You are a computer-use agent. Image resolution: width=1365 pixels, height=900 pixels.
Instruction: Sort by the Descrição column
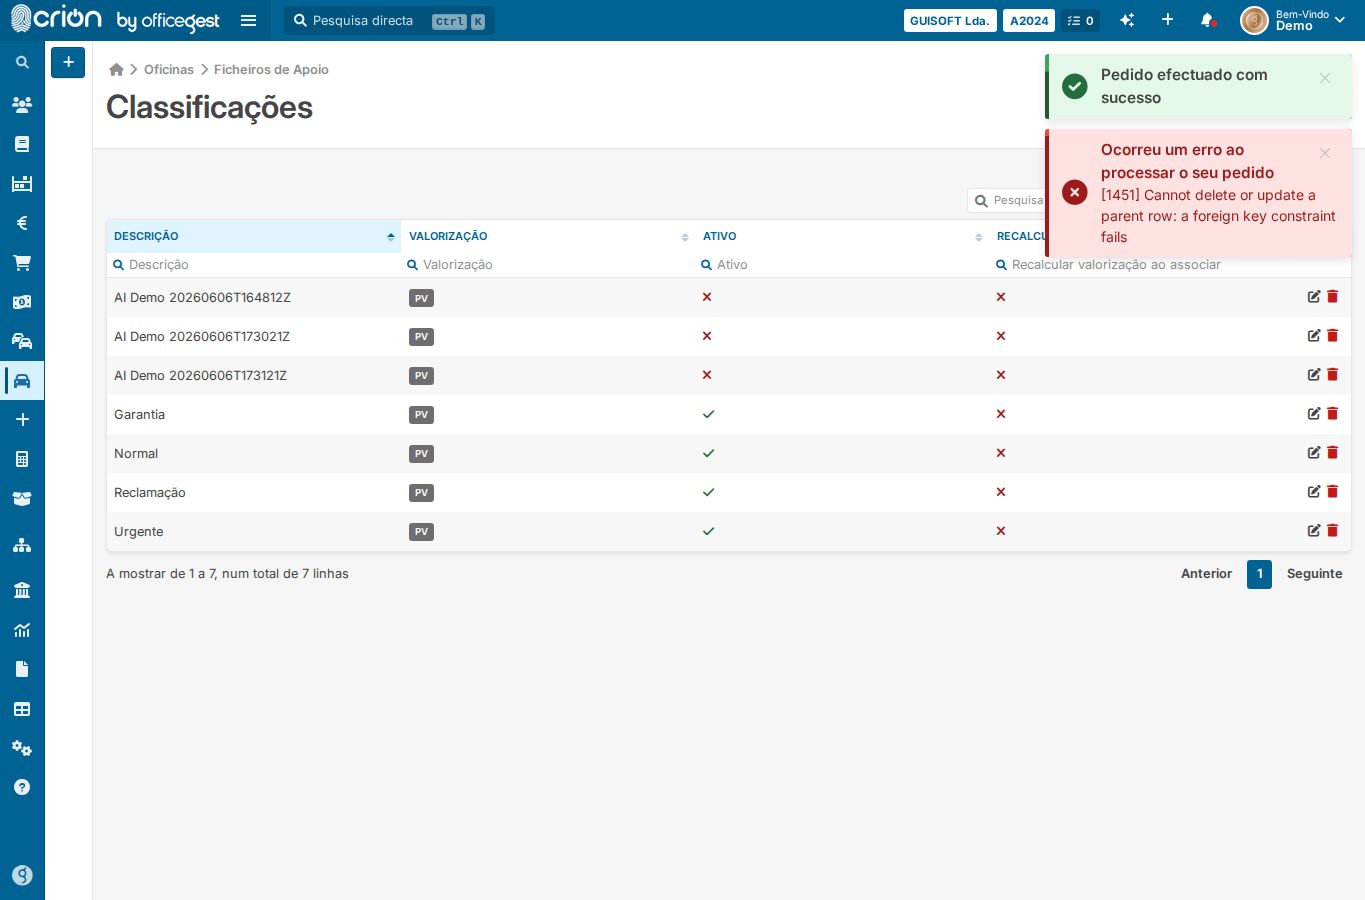254,236
